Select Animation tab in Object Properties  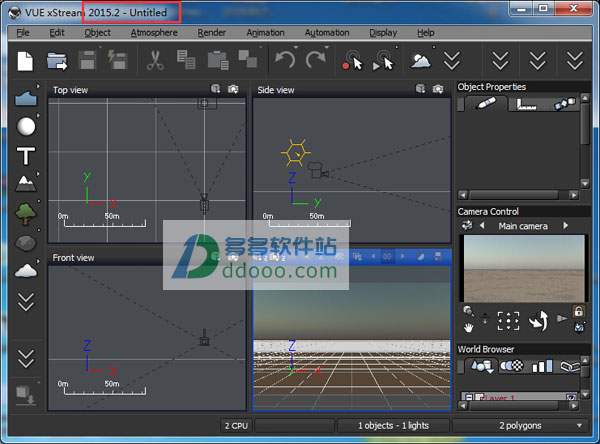(x=565, y=103)
